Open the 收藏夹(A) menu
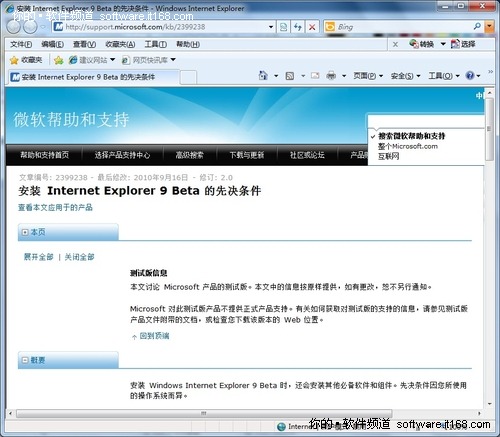This screenshot has height=437, width=500. point(120,44)
